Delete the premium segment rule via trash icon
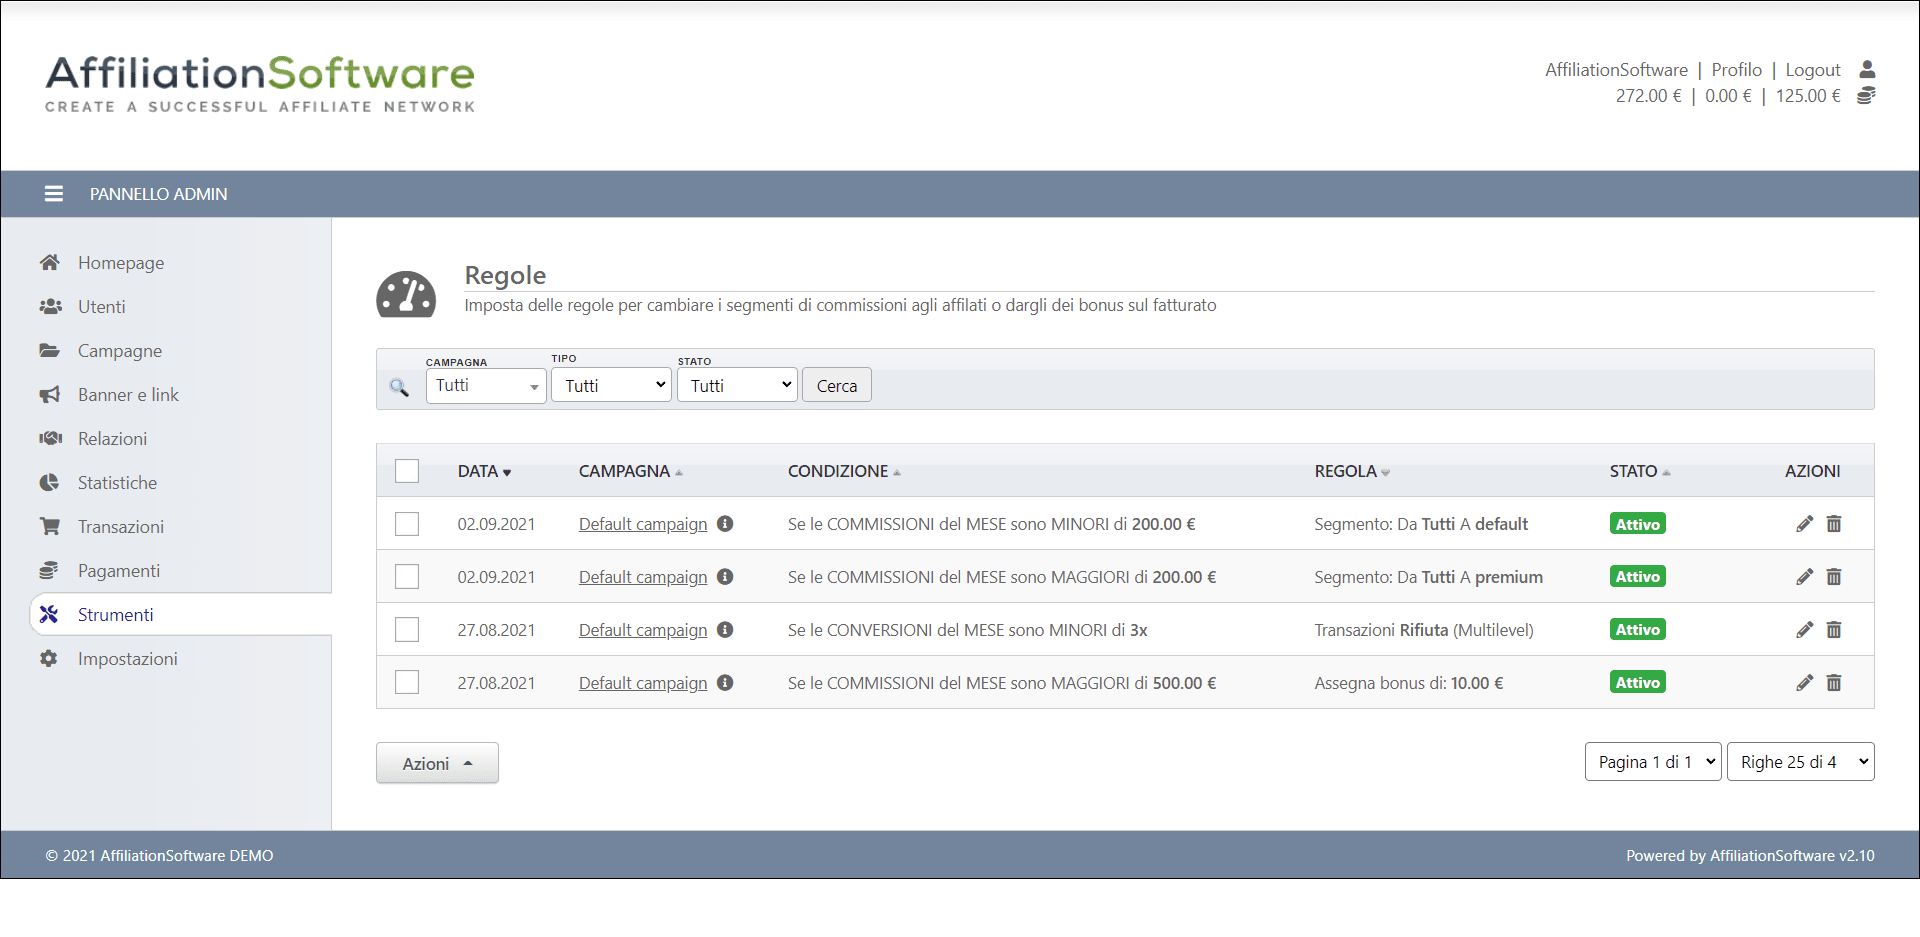The image size is (1920, 937). click(x=1834, y=577)
